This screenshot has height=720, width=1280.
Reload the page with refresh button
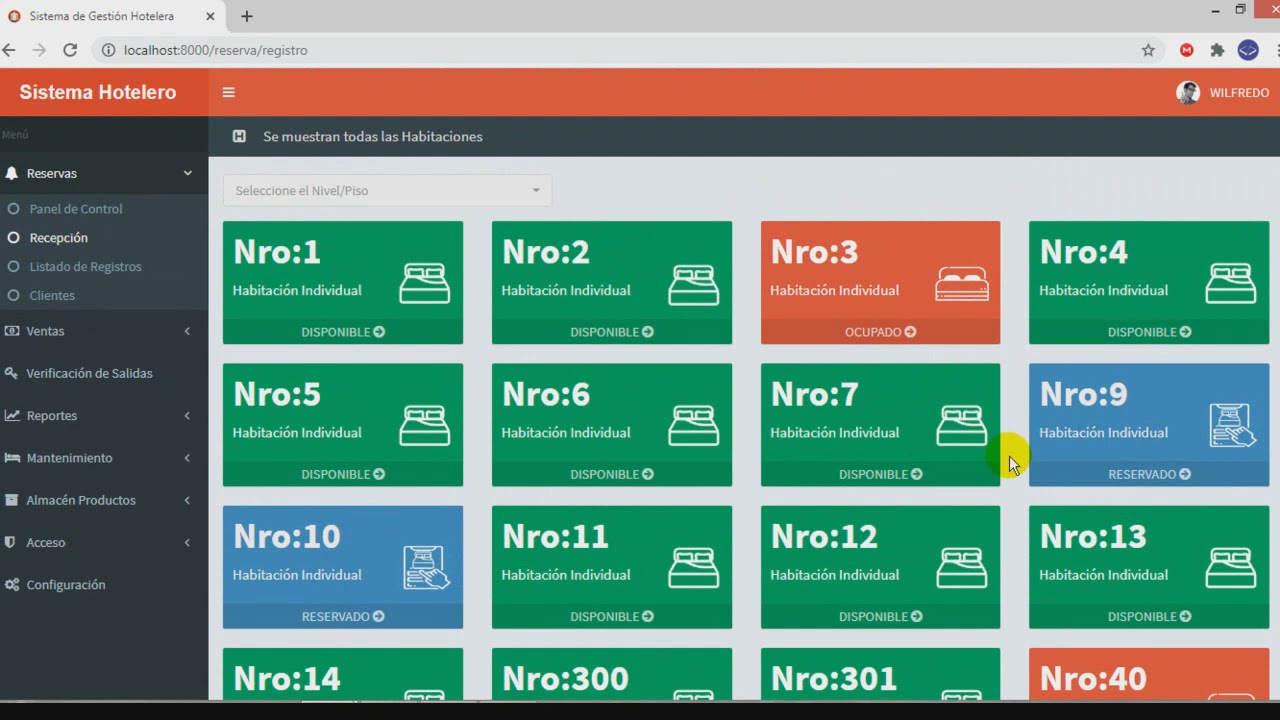(70, 50)
